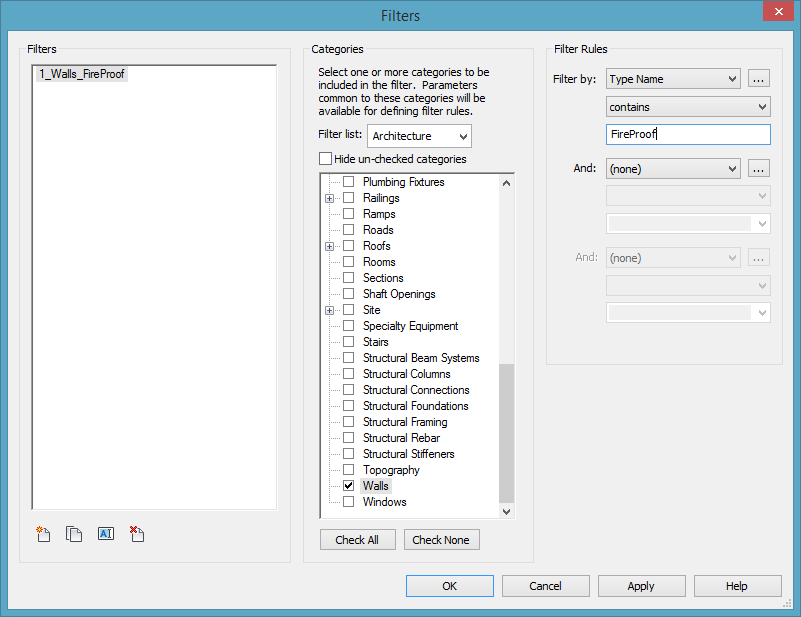The image size is (801, 617).
Task: Select the Structural Stiffeners label
Action: click(x=408, y=454)
